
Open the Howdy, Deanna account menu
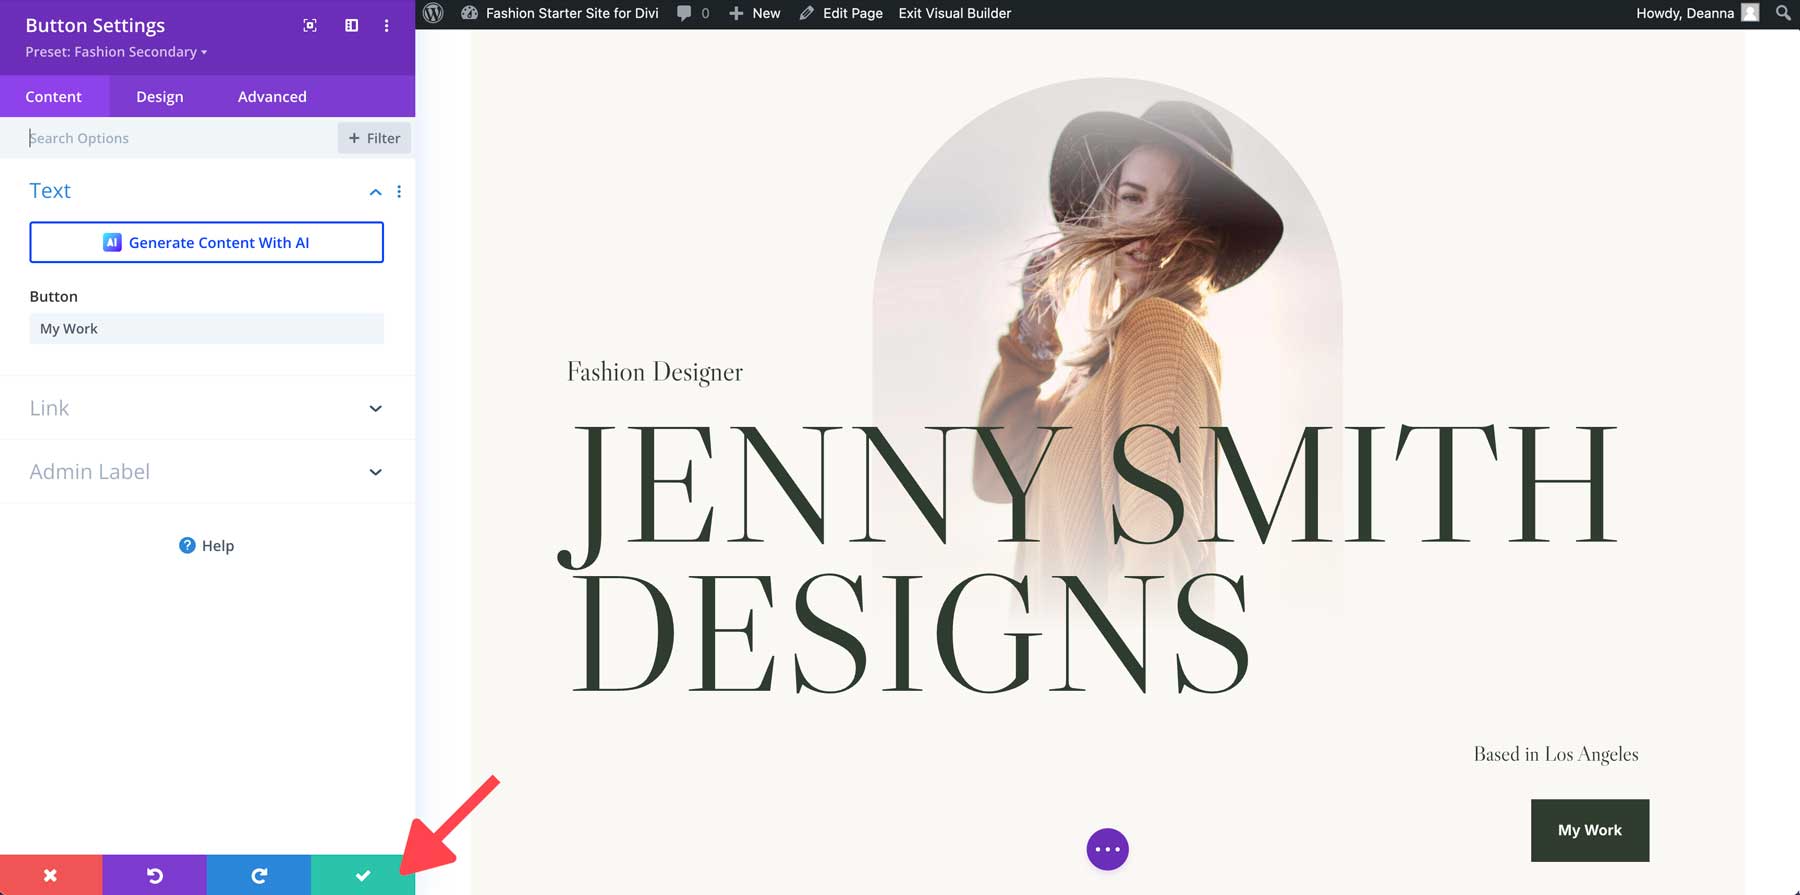(x=1697, y=13)
